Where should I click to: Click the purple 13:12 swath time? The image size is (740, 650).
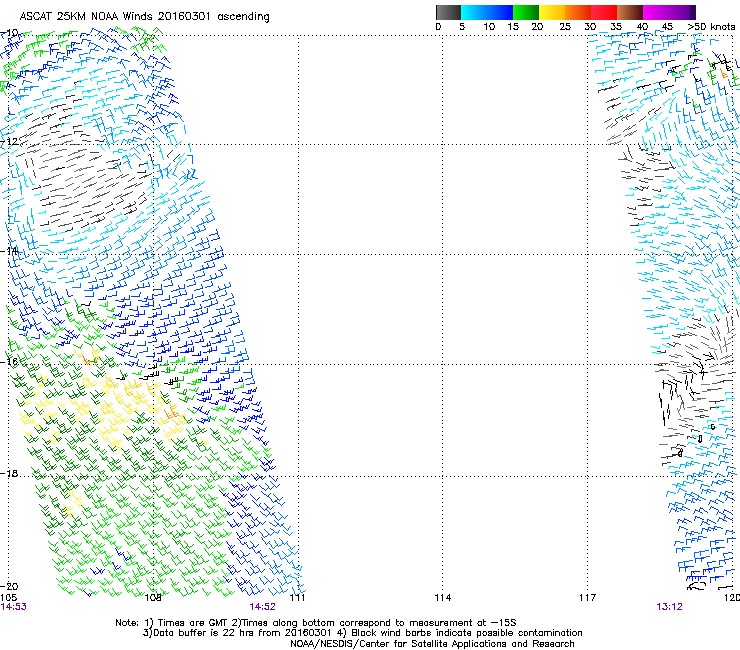669,607
